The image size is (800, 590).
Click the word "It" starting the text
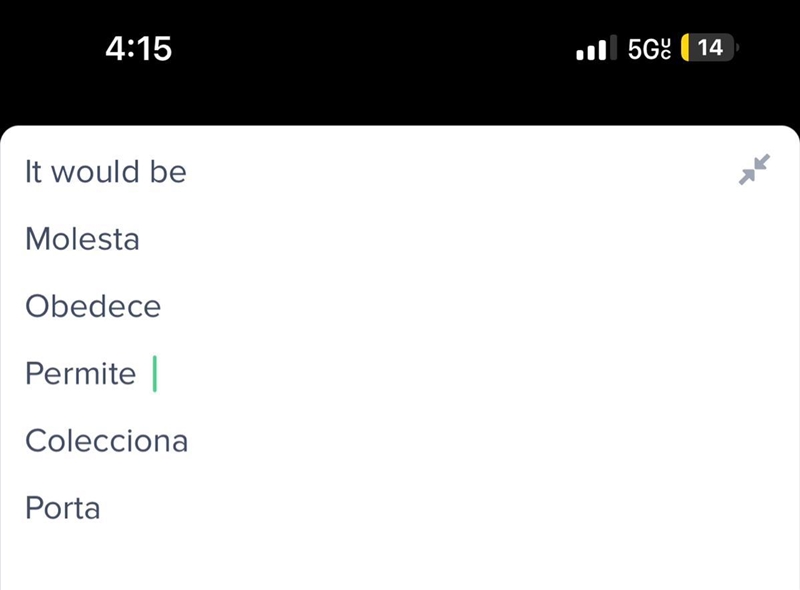click(x=33, y=171)
